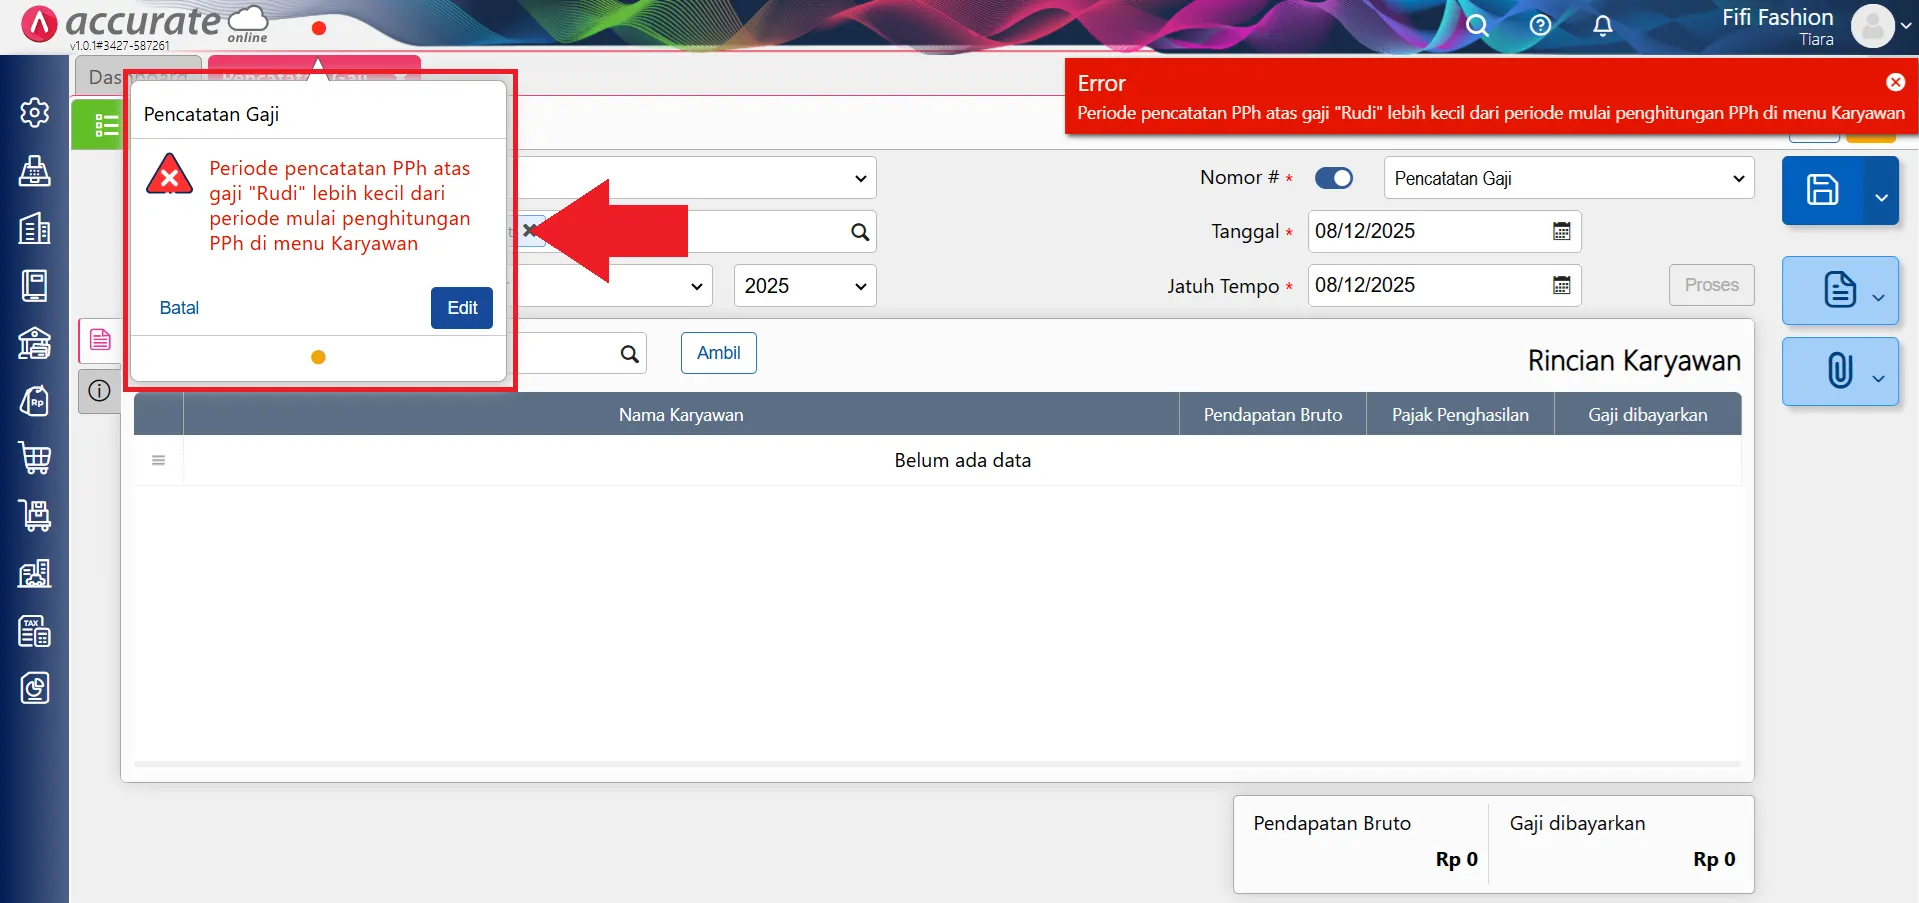Image resolution: width=1919 pixels, height=903 pixels.
Task: Select the cash register icon in the sidebar
Action: pos(35,171)
